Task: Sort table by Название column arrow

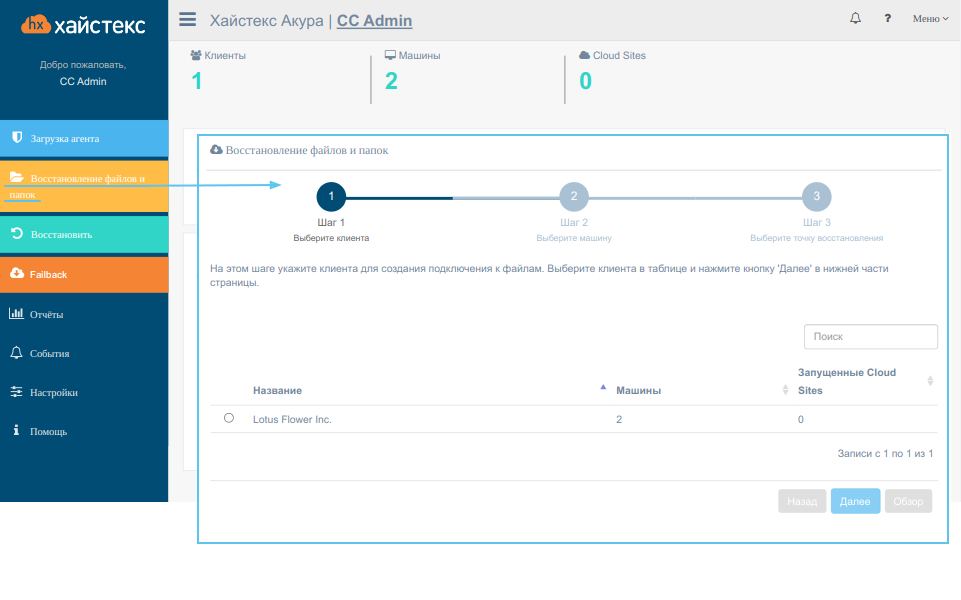Action: click(x=603, y=387)
